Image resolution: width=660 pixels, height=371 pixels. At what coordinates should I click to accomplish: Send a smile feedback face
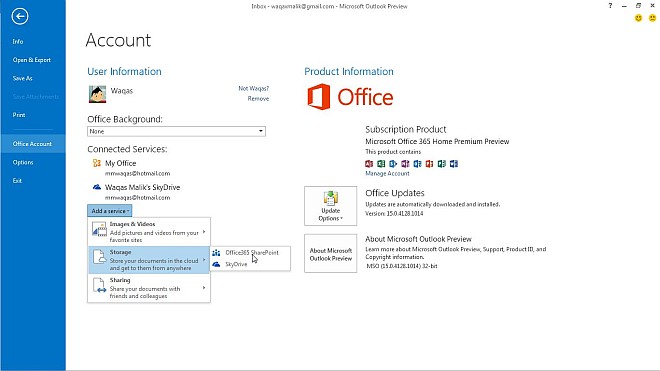coord(639,18)
